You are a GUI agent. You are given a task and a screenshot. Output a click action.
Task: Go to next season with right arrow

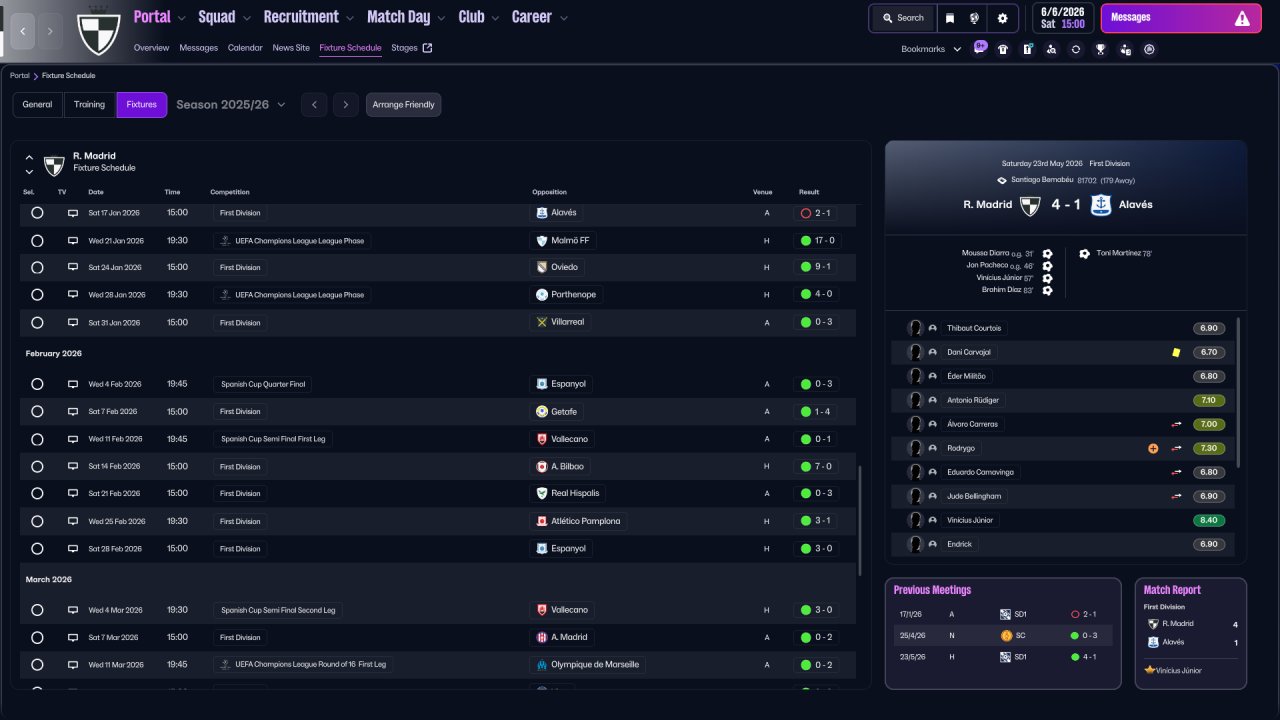pyautogui.click(x=346, y=105)
